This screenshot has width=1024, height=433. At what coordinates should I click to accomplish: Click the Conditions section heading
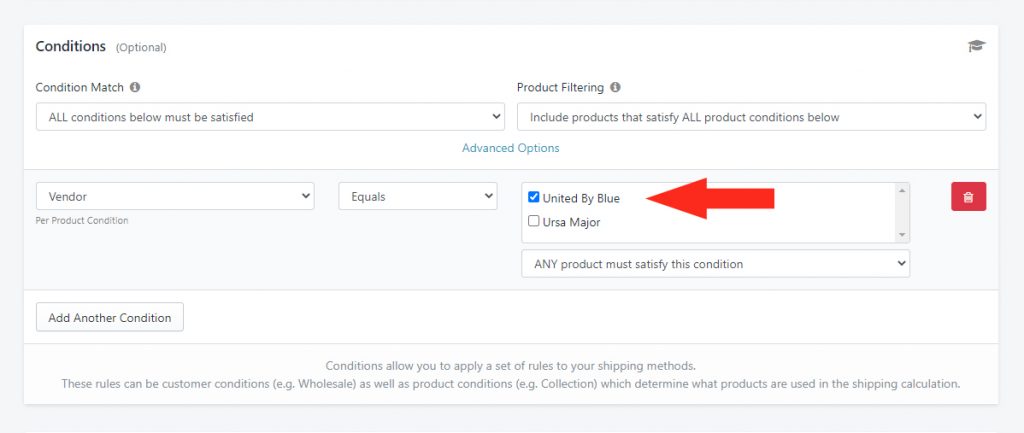(x=71, y=46)
